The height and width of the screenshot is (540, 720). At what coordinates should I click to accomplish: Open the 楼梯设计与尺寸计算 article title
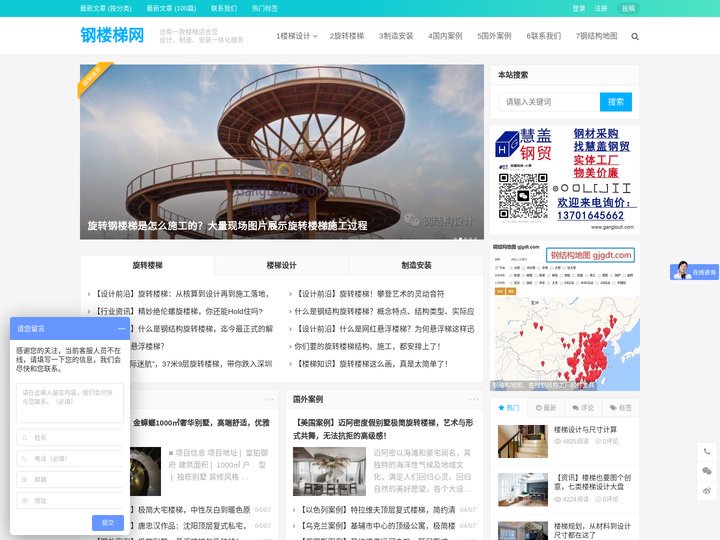pyautogui.click(x=585, y=430)
